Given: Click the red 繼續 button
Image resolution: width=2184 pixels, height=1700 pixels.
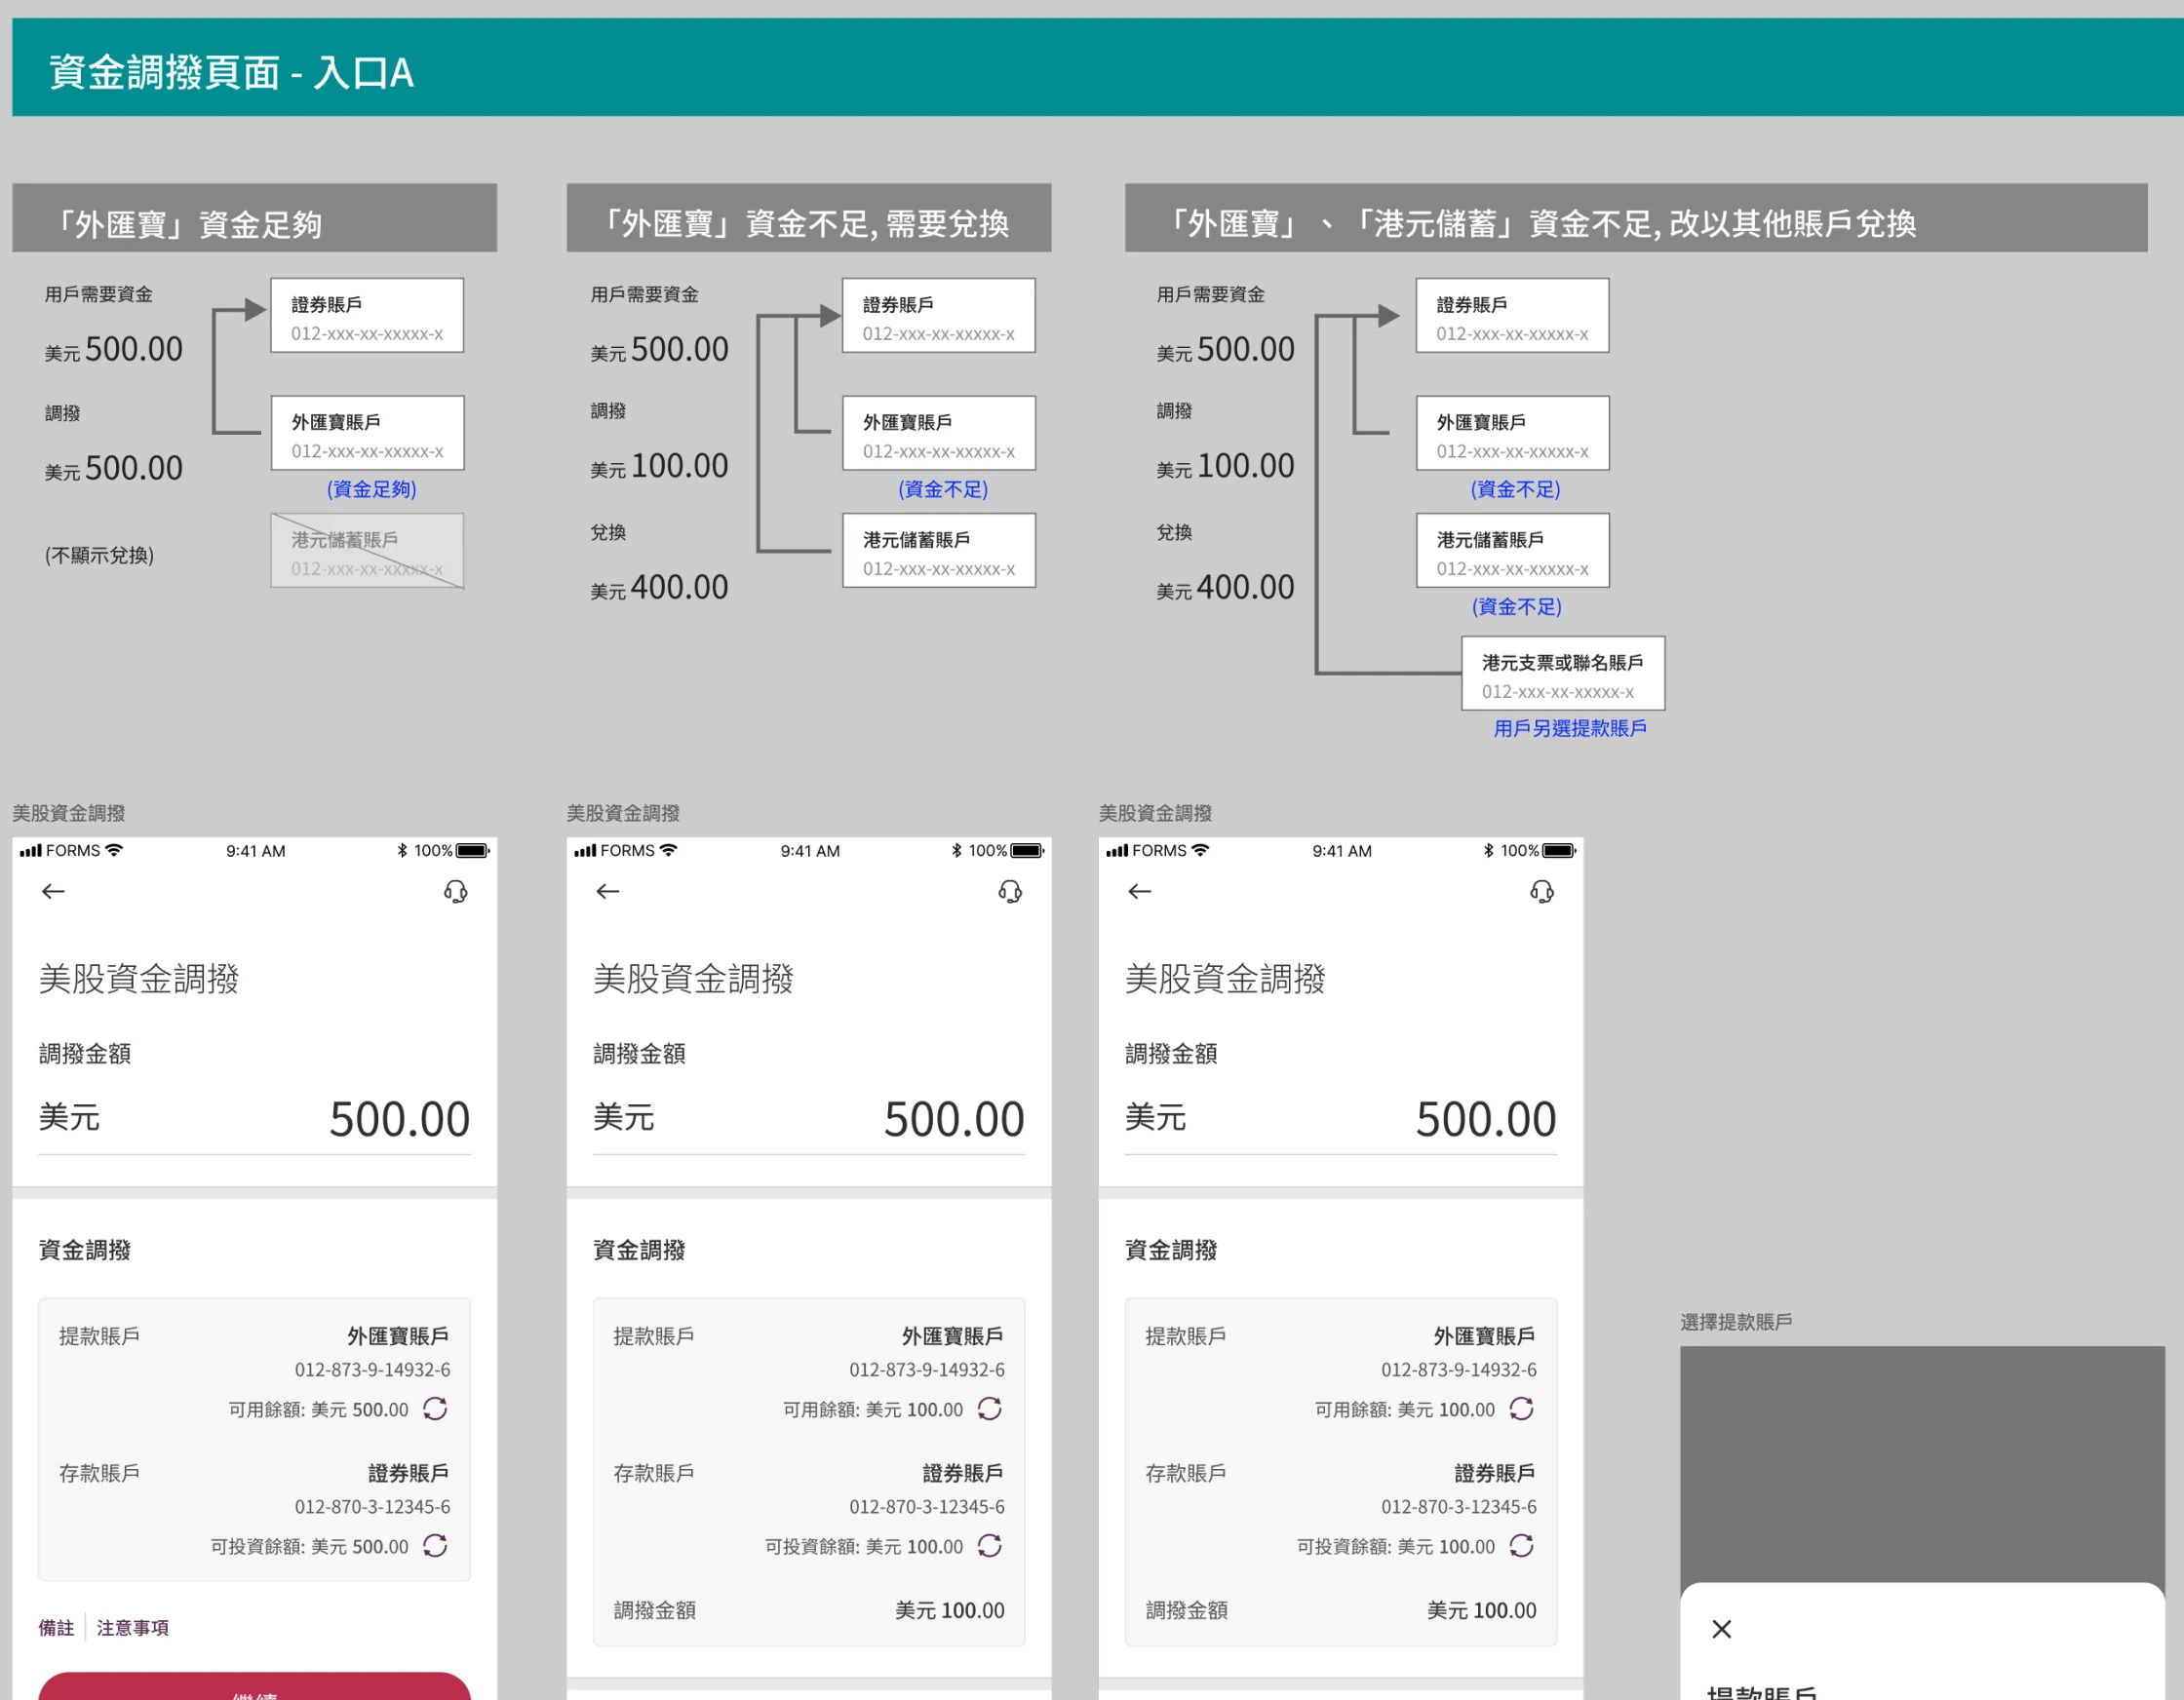Looking at the screenshot, I should (254, 1688).
